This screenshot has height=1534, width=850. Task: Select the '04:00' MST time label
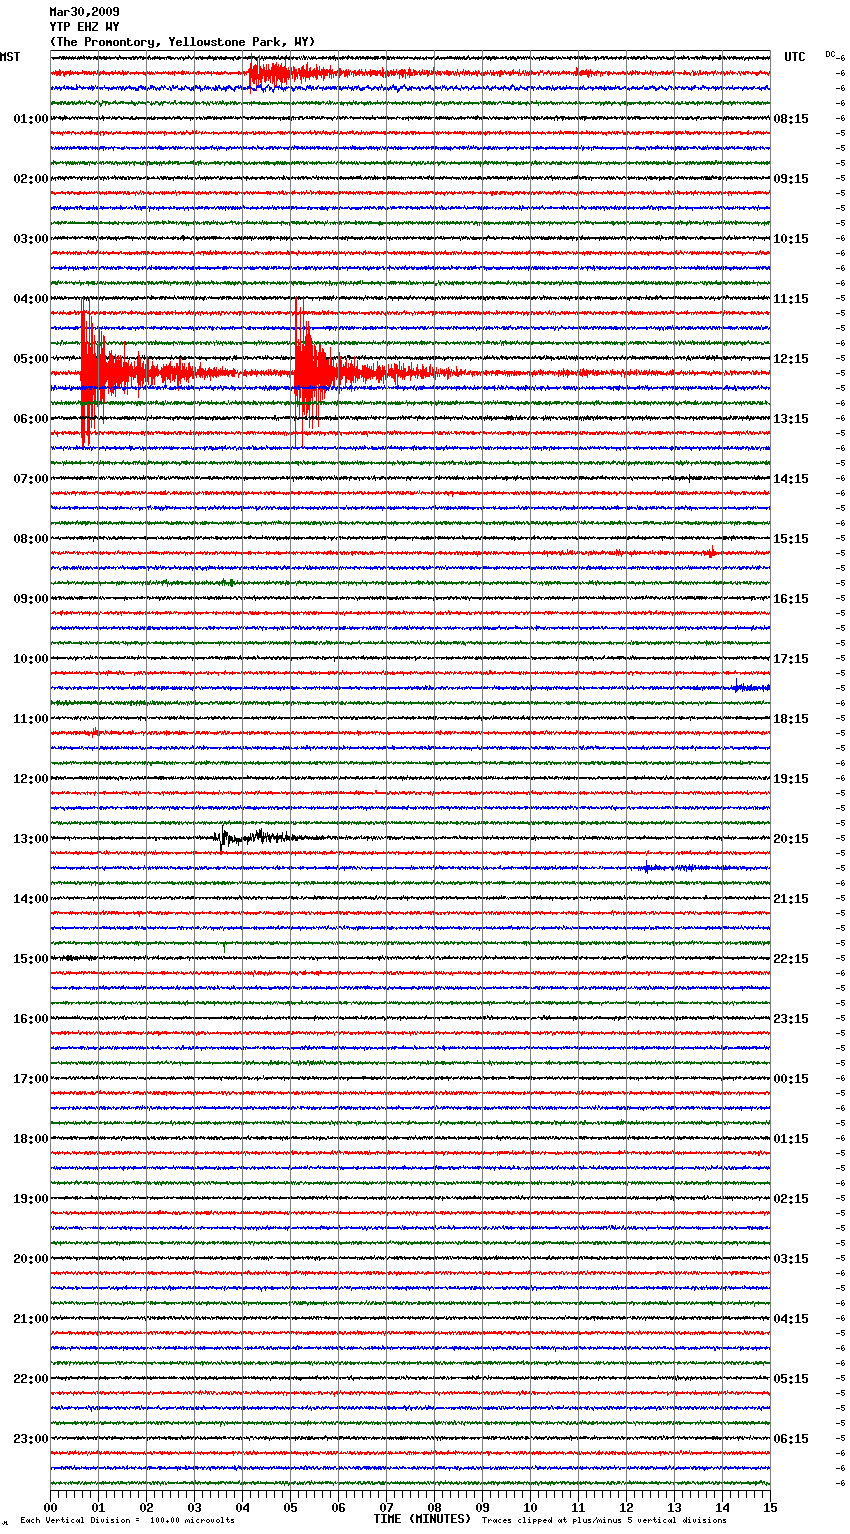[31, 299]
